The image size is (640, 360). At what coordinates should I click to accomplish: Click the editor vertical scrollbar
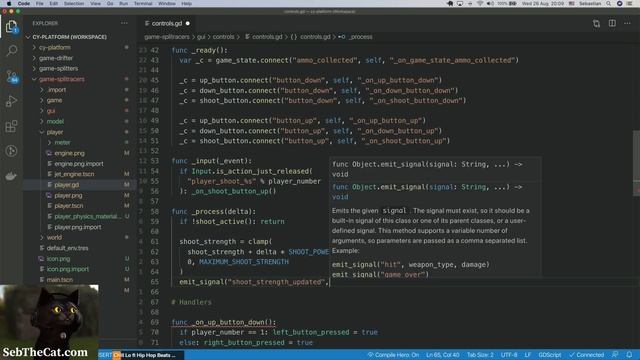(636, 162)
